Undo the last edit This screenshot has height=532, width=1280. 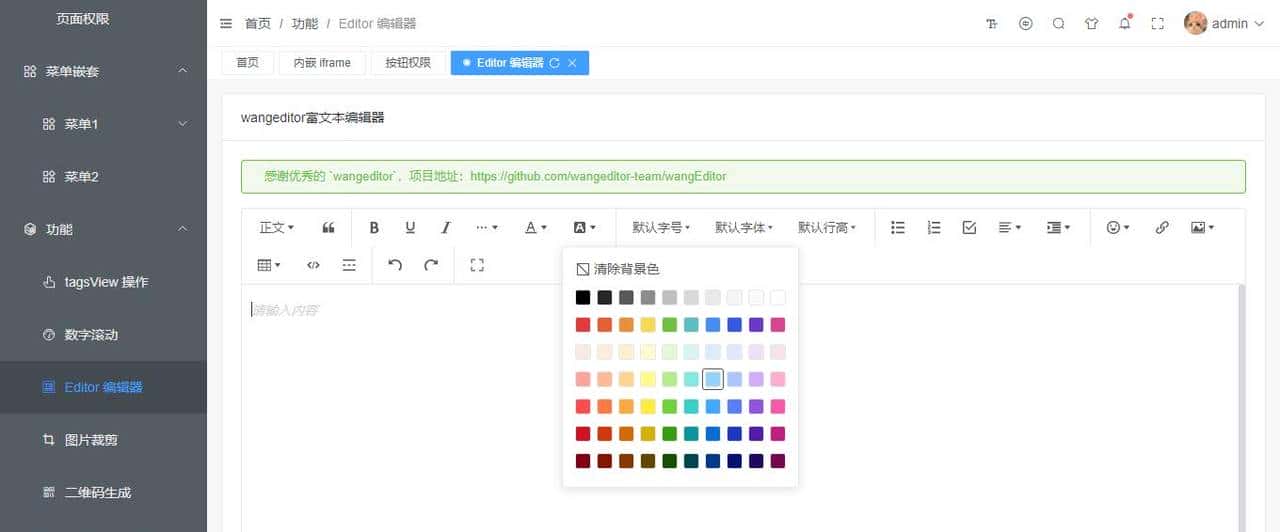(x=395, y=265)
